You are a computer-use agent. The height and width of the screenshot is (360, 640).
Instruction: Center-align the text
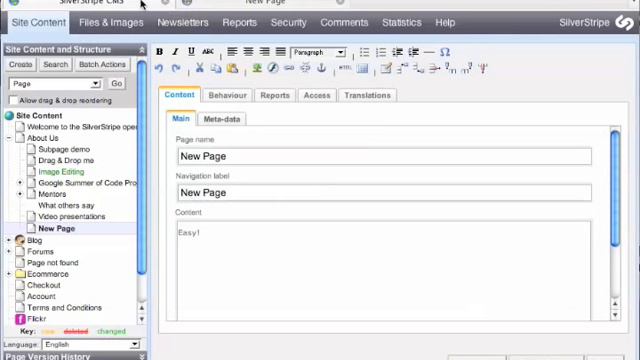[x=248, y=52]
